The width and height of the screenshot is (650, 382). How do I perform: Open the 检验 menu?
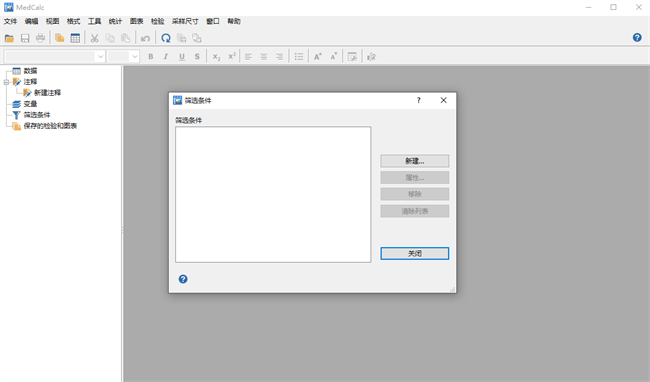point(158,21)
